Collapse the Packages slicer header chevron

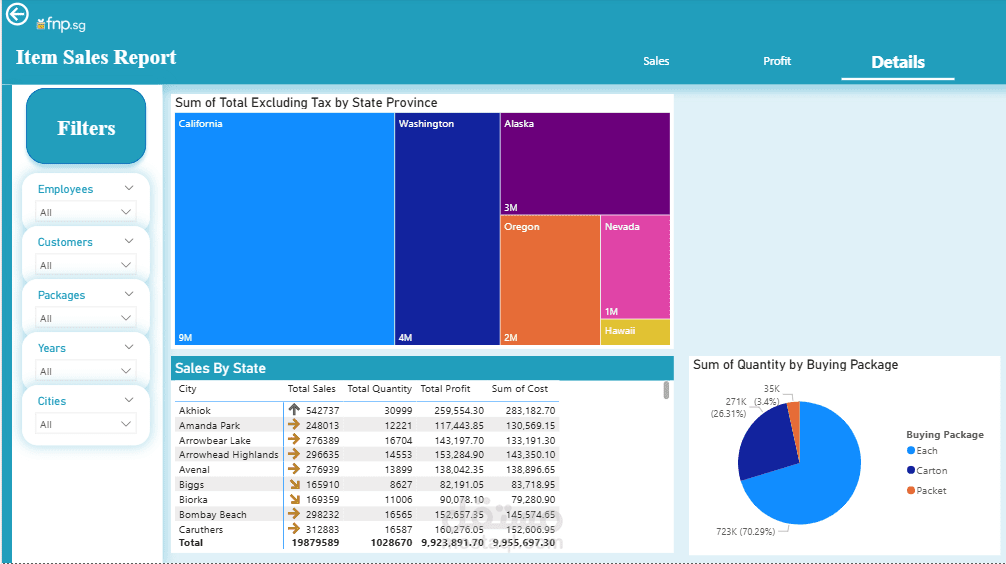tap(129, 294)
